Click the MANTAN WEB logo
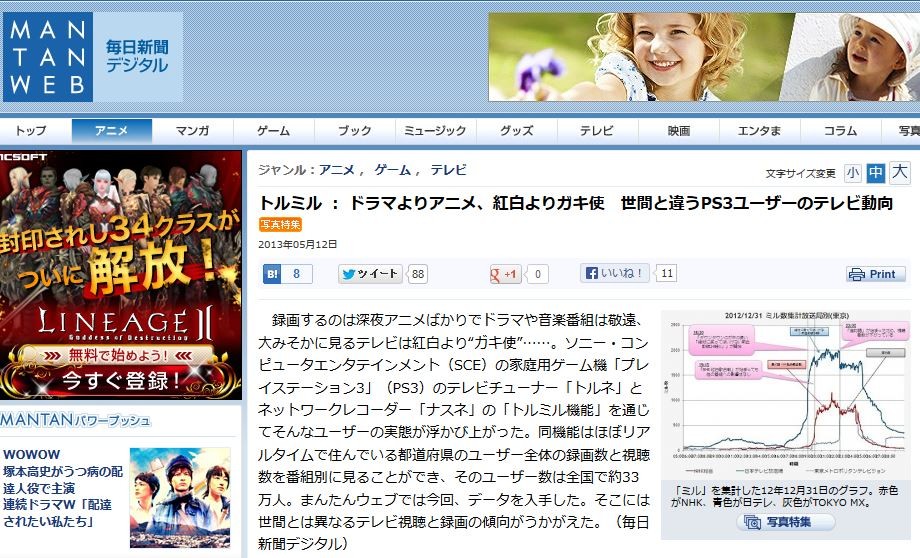The height and width of the screenshot is (558, 920). pyautogui.click(x=48, y=57)
